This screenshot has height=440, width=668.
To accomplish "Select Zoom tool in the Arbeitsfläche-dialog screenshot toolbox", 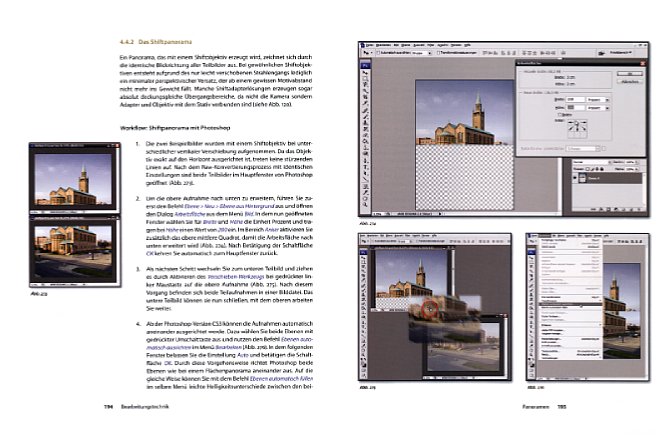I will pyautogui.click(x=366, y=204).
